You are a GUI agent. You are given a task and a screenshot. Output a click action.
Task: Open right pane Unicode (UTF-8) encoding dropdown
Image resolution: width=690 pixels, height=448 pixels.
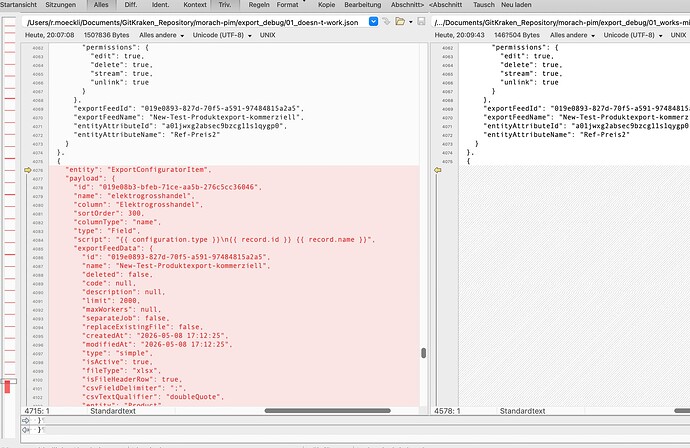pos(633,35)
